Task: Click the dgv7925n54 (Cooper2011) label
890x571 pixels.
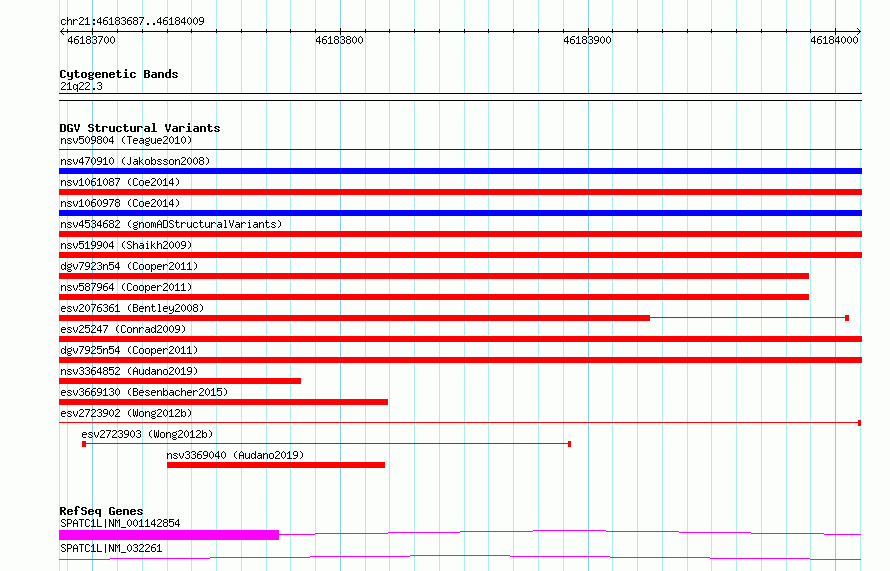Action: [x=129, y=350]
